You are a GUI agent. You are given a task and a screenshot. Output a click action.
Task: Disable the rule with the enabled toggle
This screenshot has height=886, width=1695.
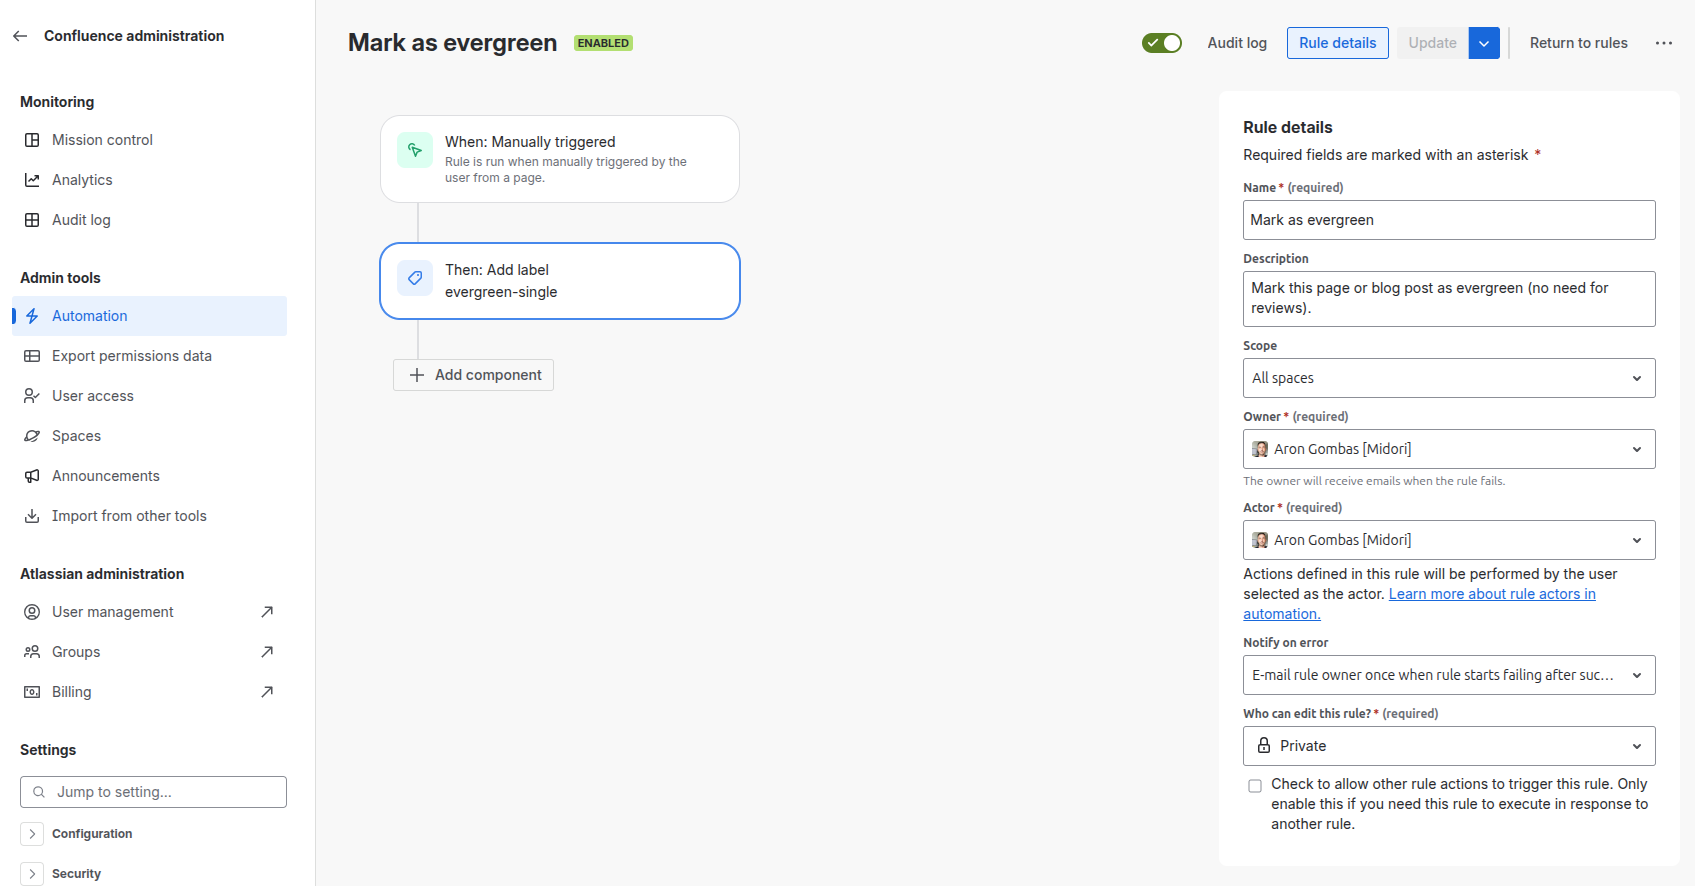pyautogui.click(x=1162, y=43)
